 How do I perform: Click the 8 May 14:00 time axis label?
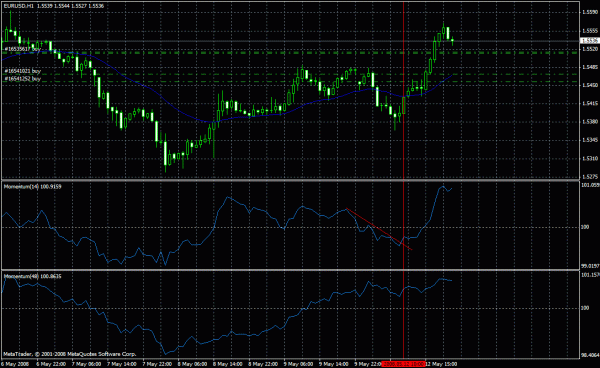coord(228,364)
